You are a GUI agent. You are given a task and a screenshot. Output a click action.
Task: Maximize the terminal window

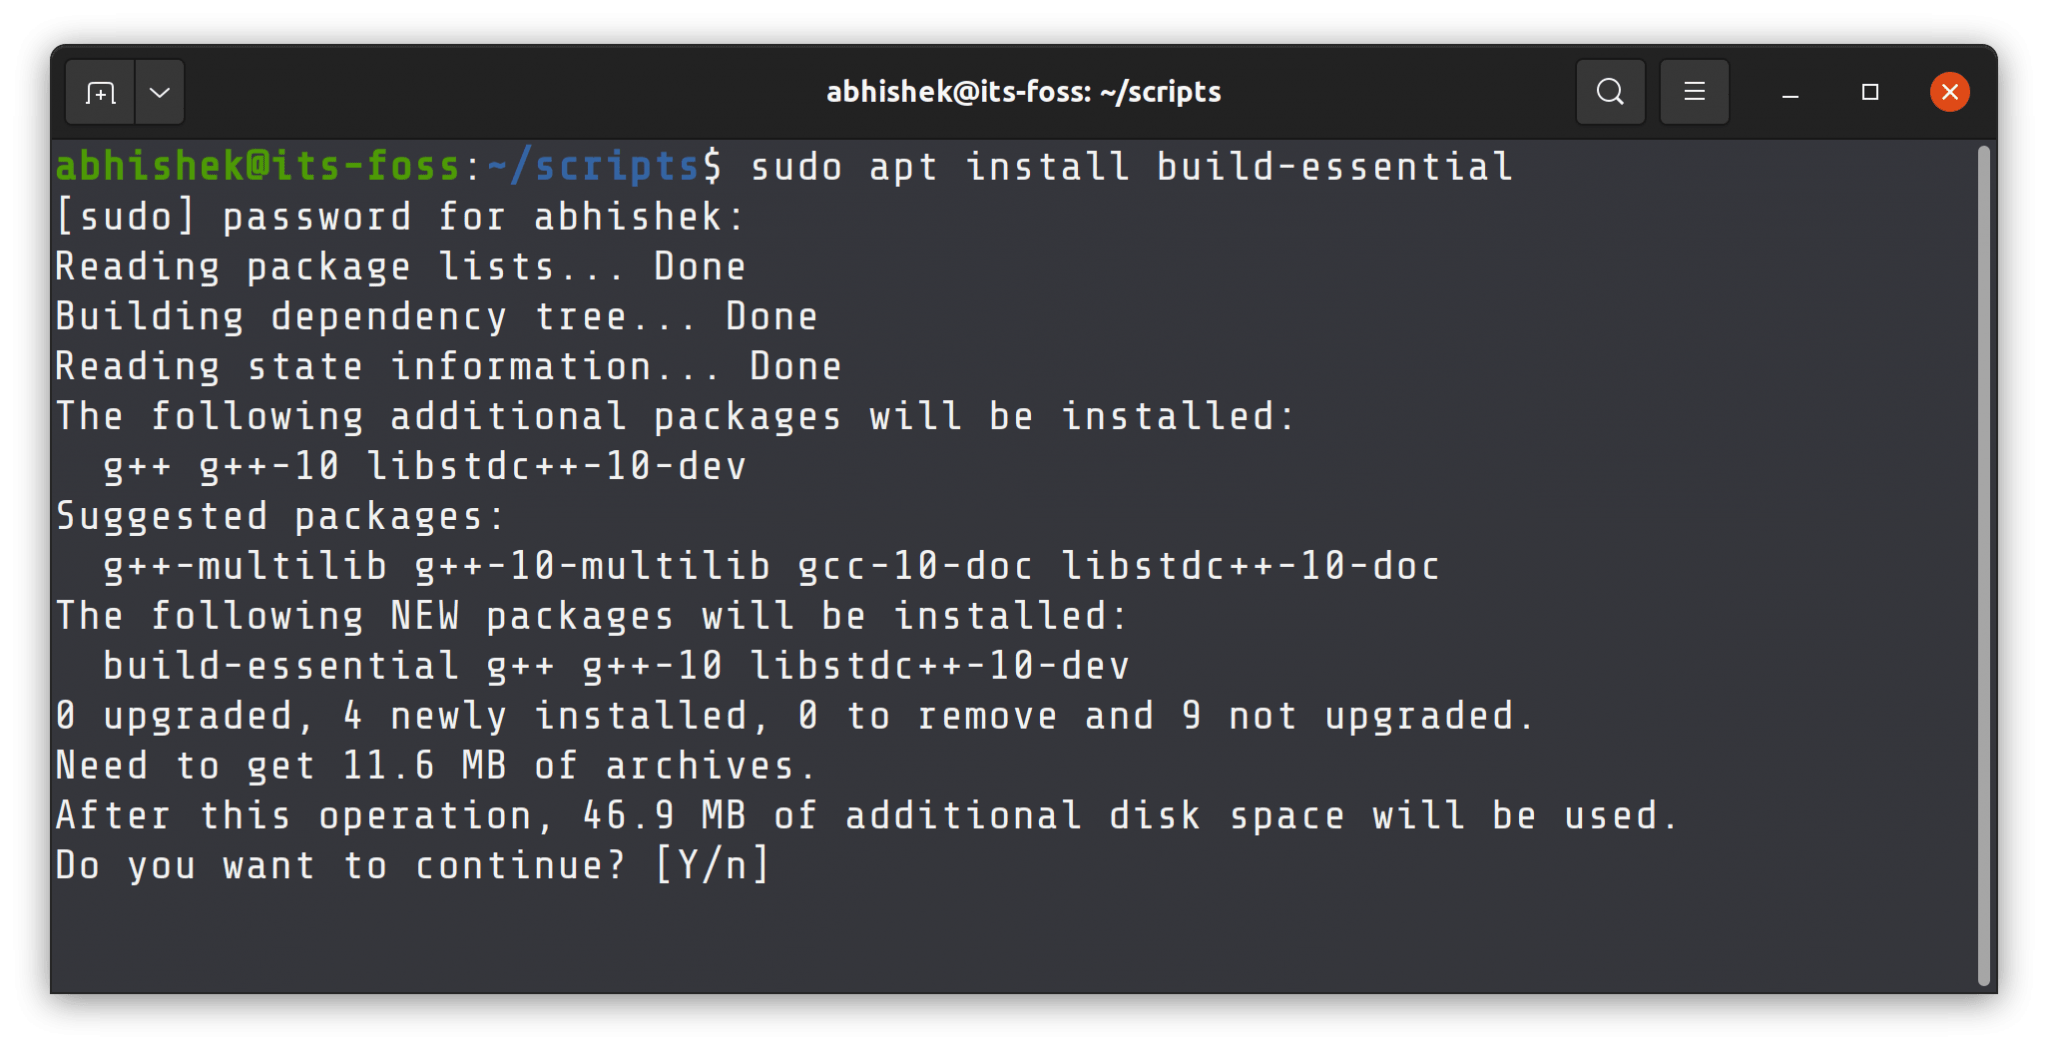pyautogui.click(x=1870, y=92)
